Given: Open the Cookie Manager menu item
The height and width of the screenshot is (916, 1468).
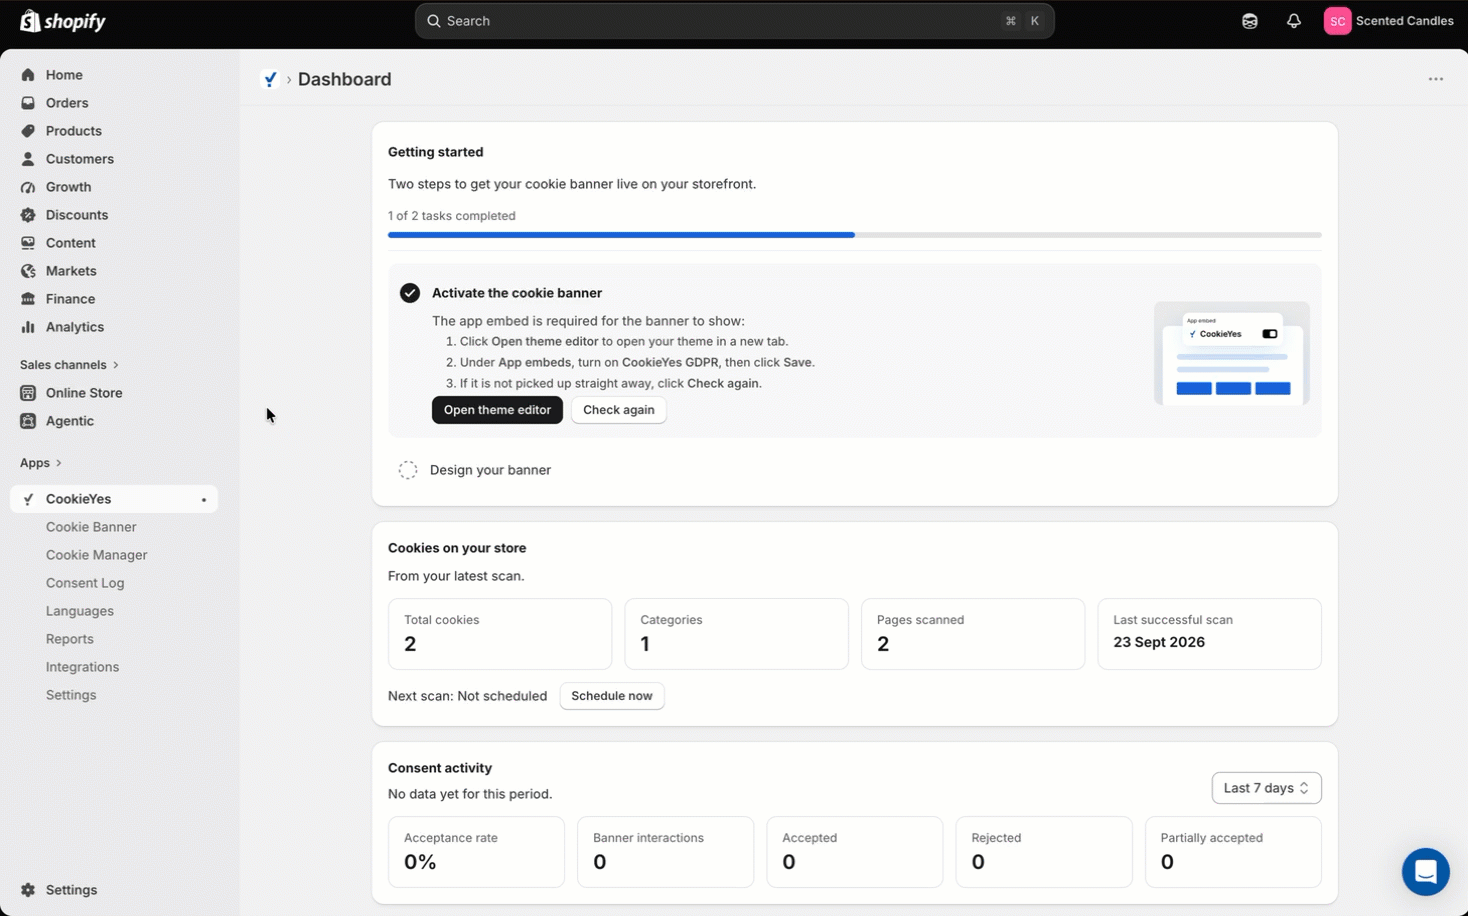Looking at the screenshot, I should pos(97,555).
